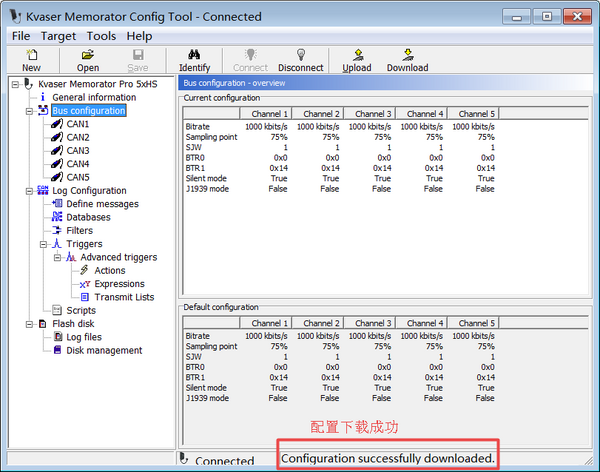Select the Scripts tree label

81,310
